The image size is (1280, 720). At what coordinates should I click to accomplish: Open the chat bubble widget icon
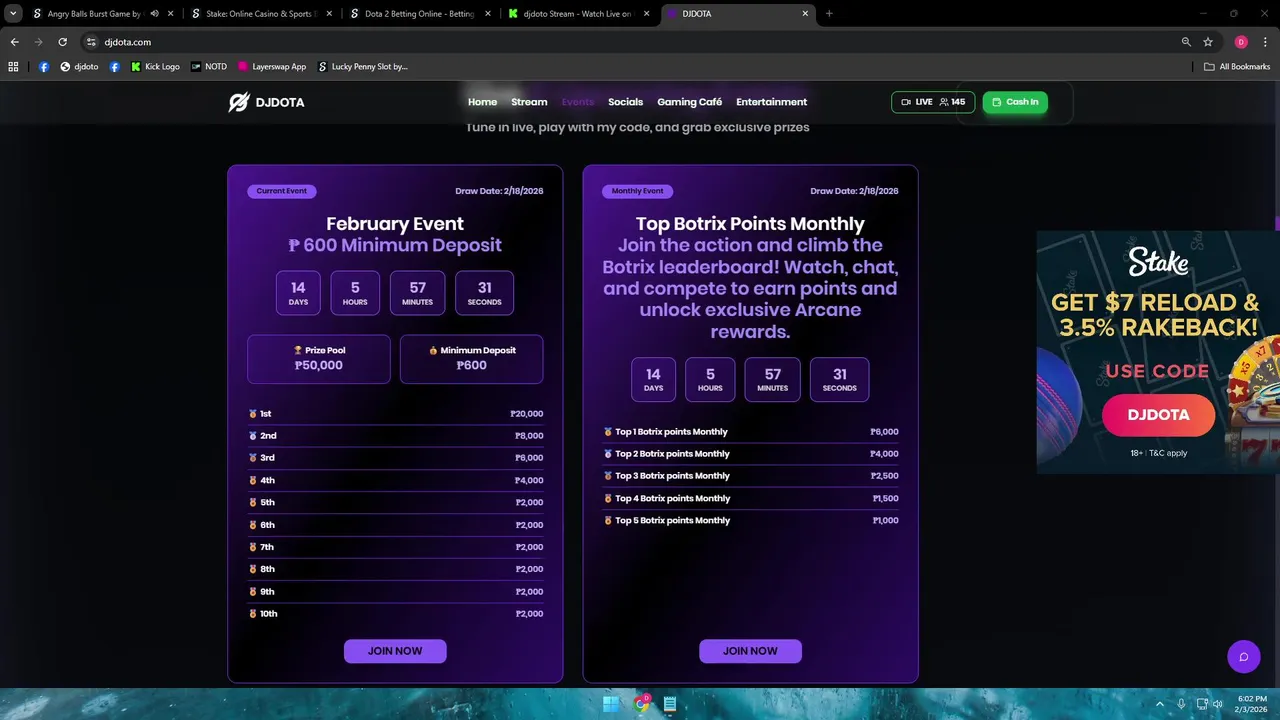(1244, 657)
